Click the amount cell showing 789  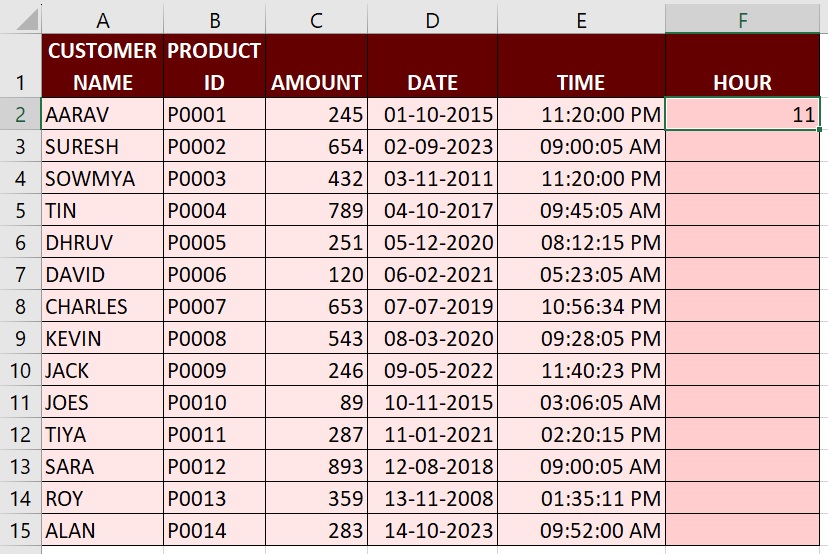tap(316, 210)
